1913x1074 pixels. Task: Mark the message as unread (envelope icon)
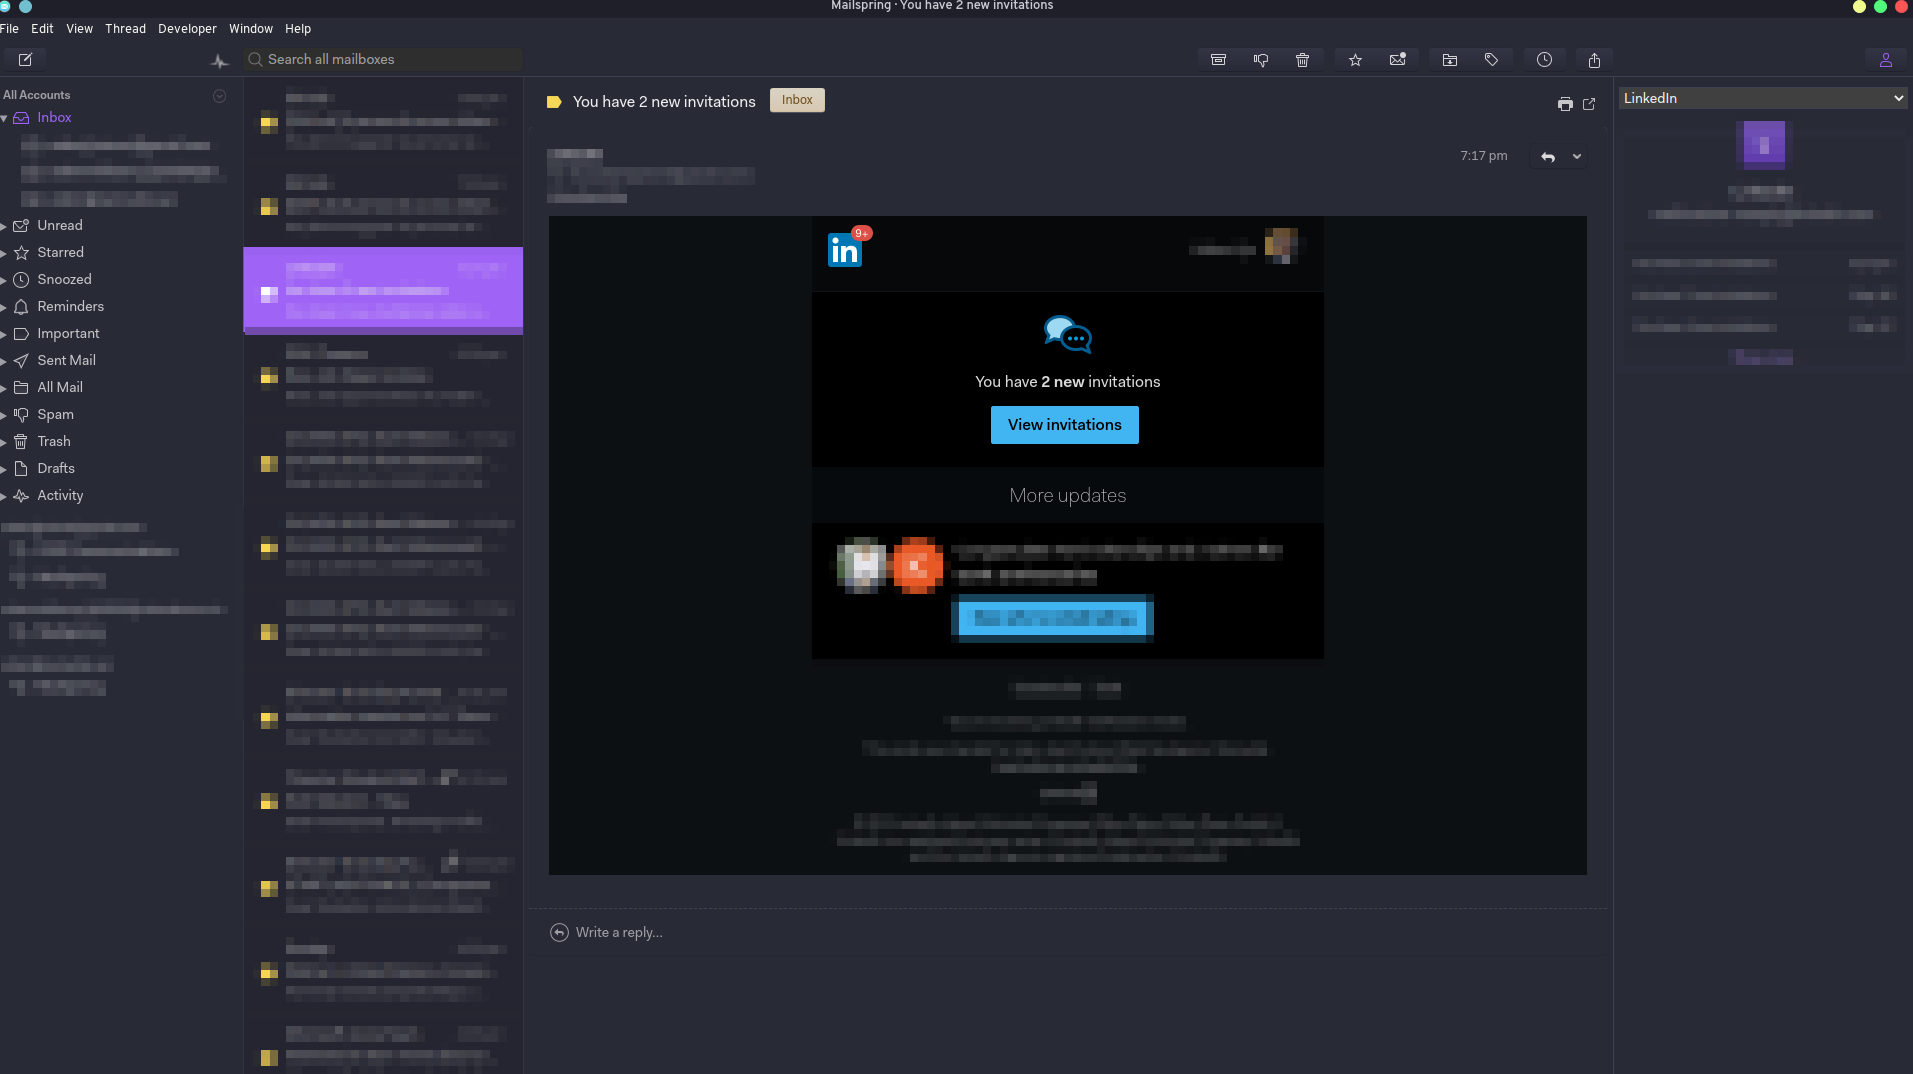coord(1397,59)
